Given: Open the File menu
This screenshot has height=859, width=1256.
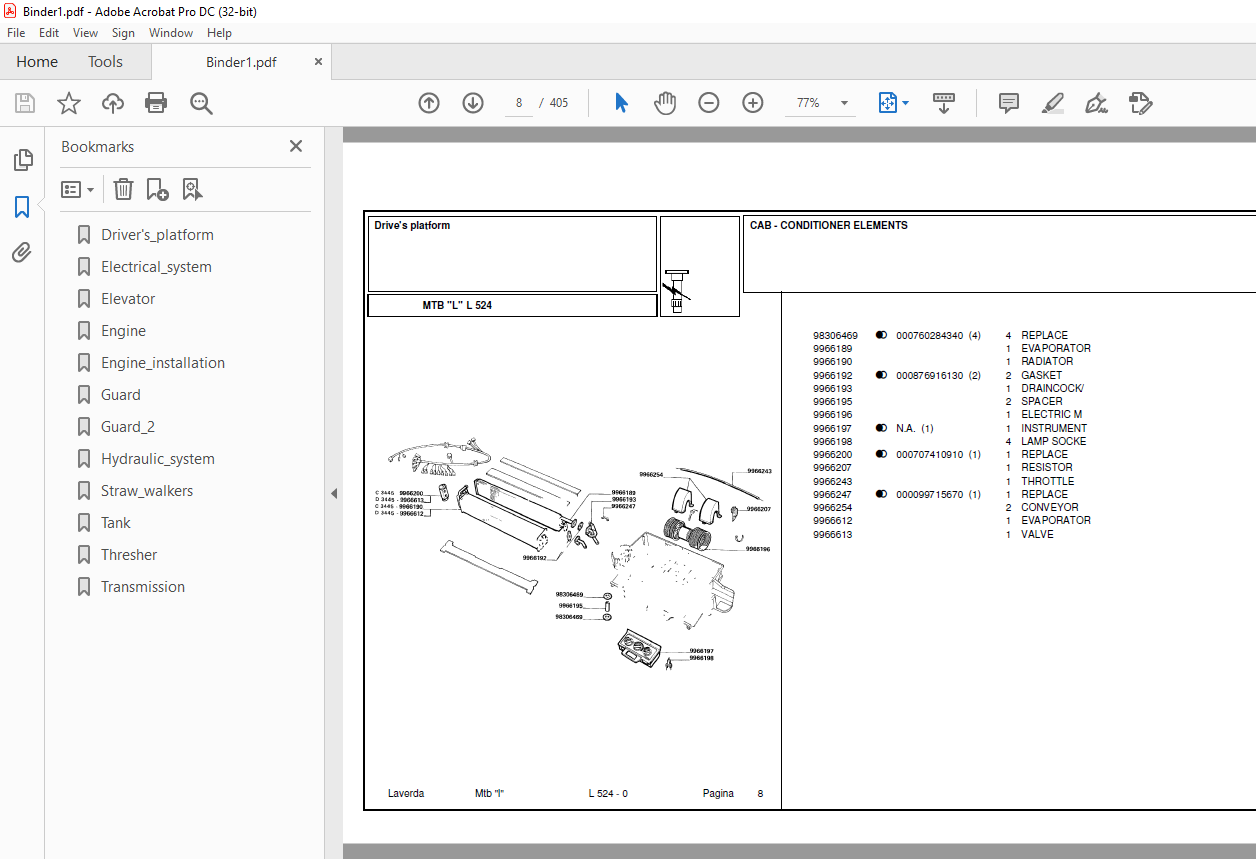Looking at the screenshot, I should point(16,33).
